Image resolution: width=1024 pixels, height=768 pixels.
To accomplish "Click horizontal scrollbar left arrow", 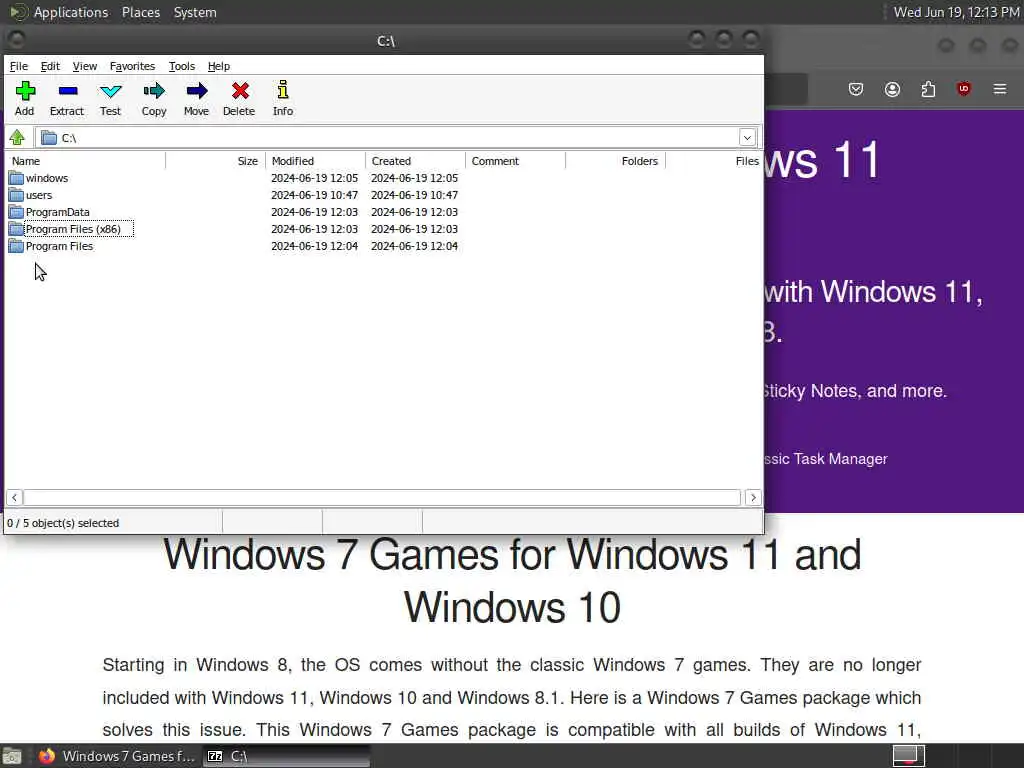I will pyautogui.click(x=14, y=498).
